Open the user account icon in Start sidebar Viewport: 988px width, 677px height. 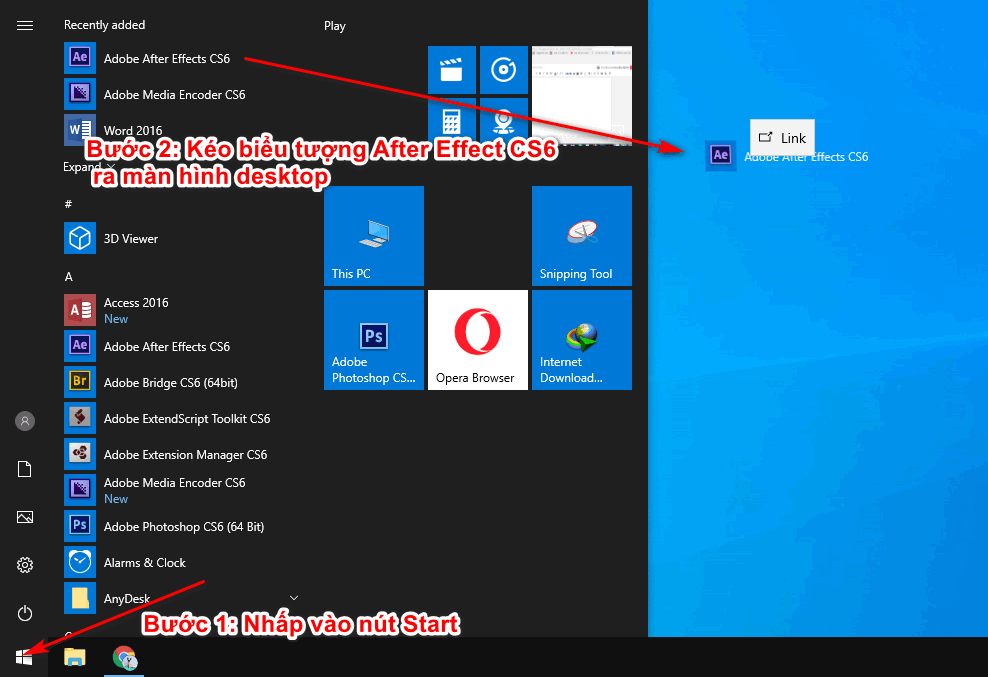click(25, 420)
